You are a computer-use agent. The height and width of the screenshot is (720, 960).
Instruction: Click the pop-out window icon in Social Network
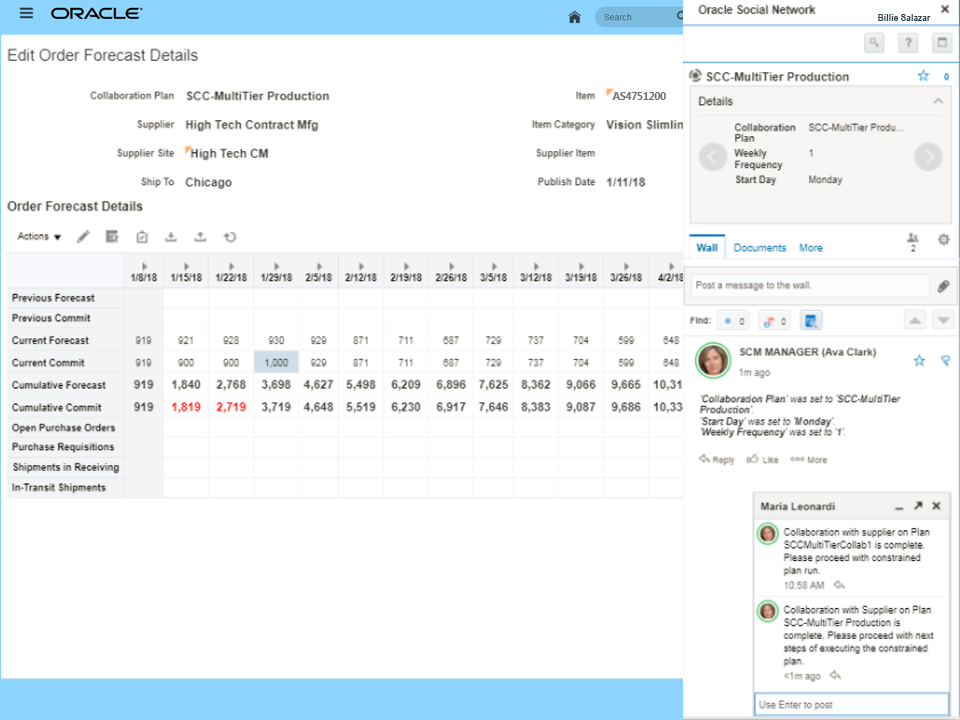(x=942, y=43)
